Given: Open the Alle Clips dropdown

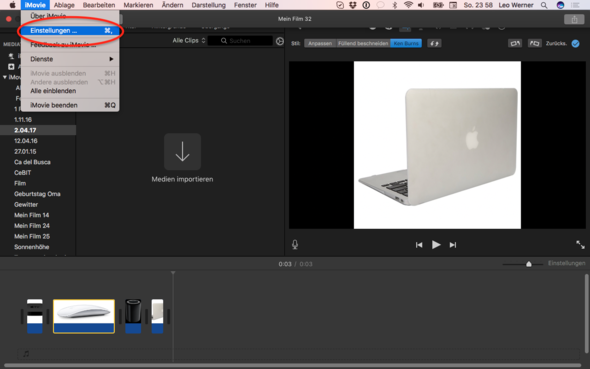Looking at the screenshot, I should click(x=189, y=41).
